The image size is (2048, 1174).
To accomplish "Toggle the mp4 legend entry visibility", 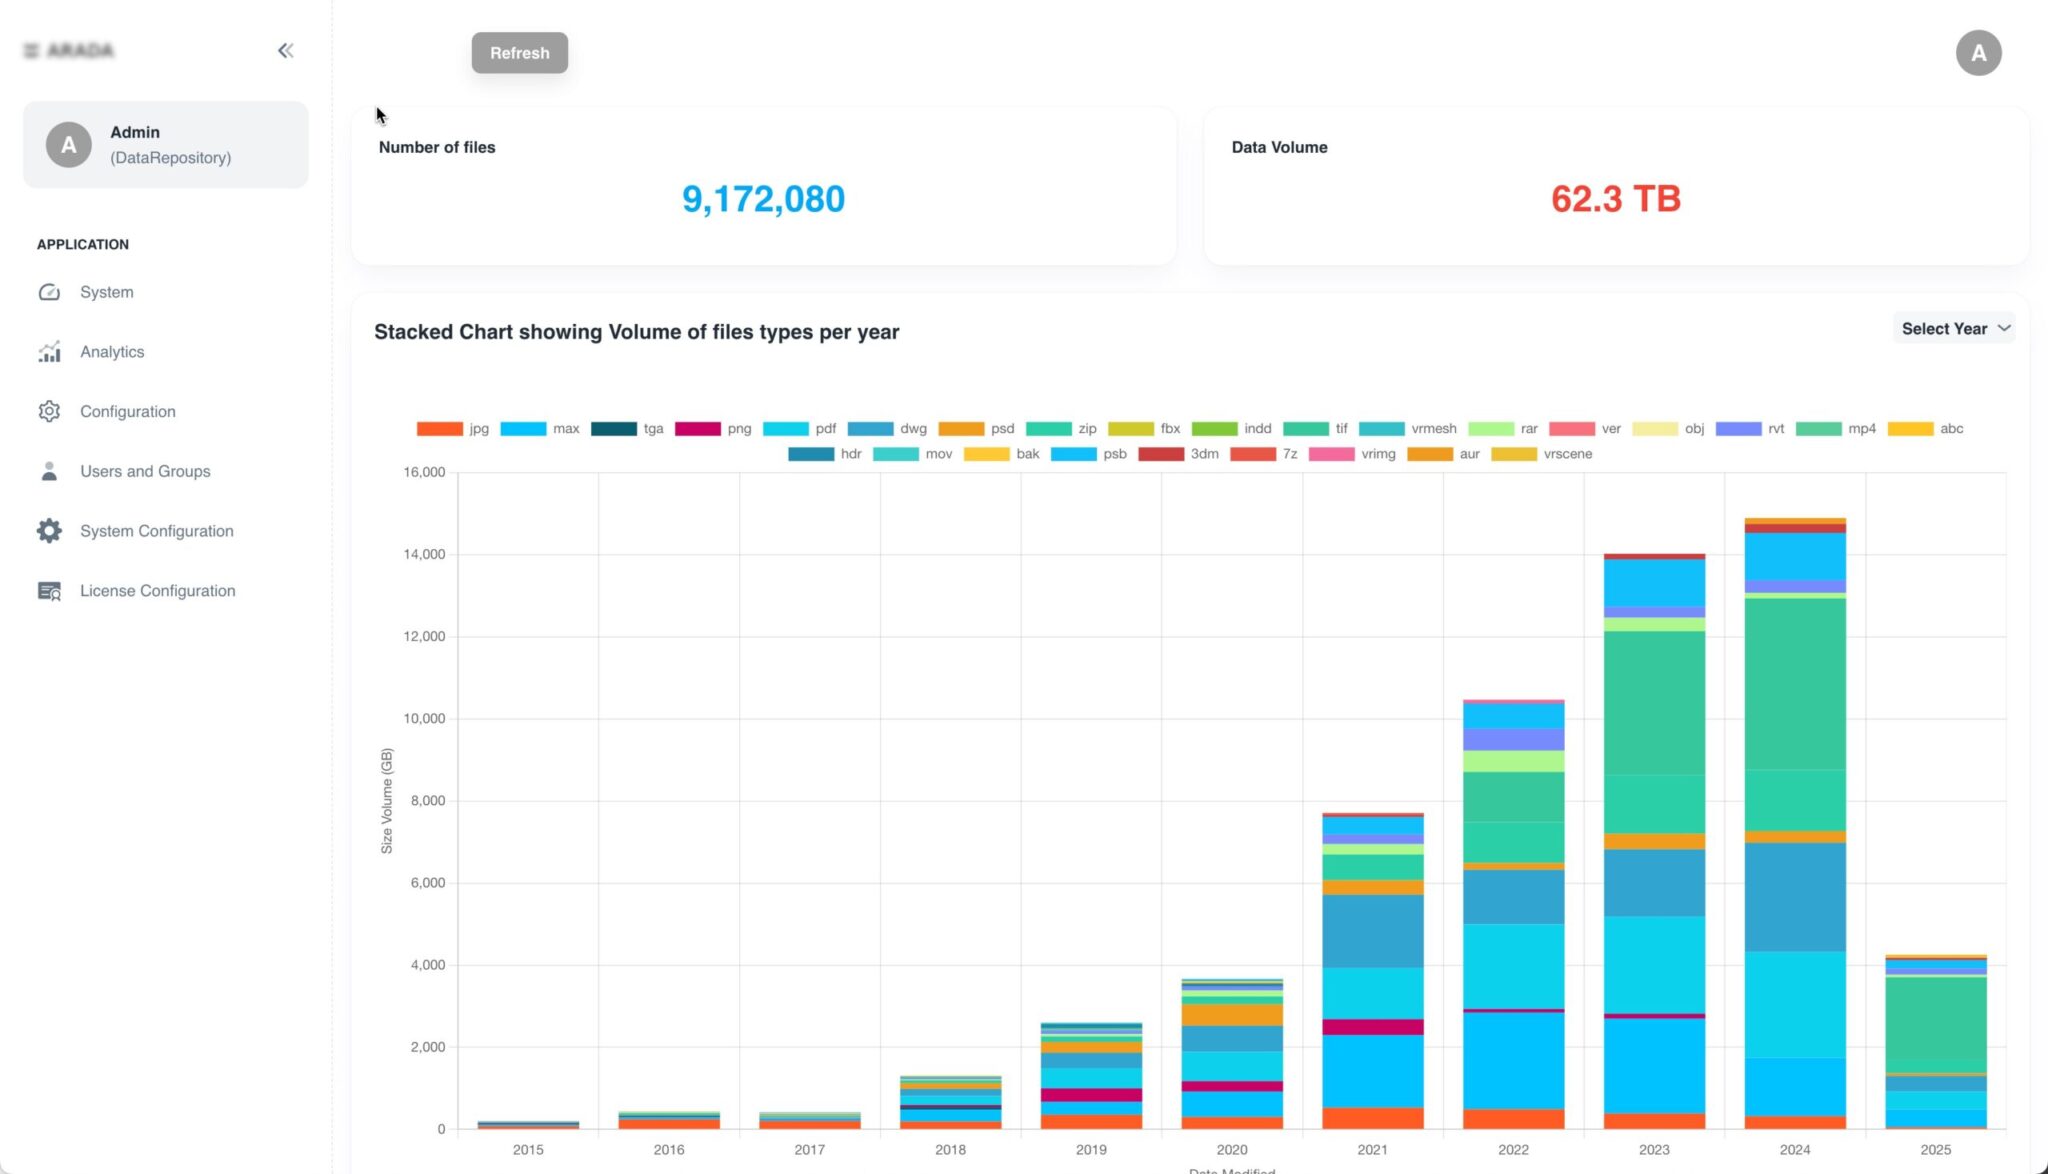I will pos(1835,428).
